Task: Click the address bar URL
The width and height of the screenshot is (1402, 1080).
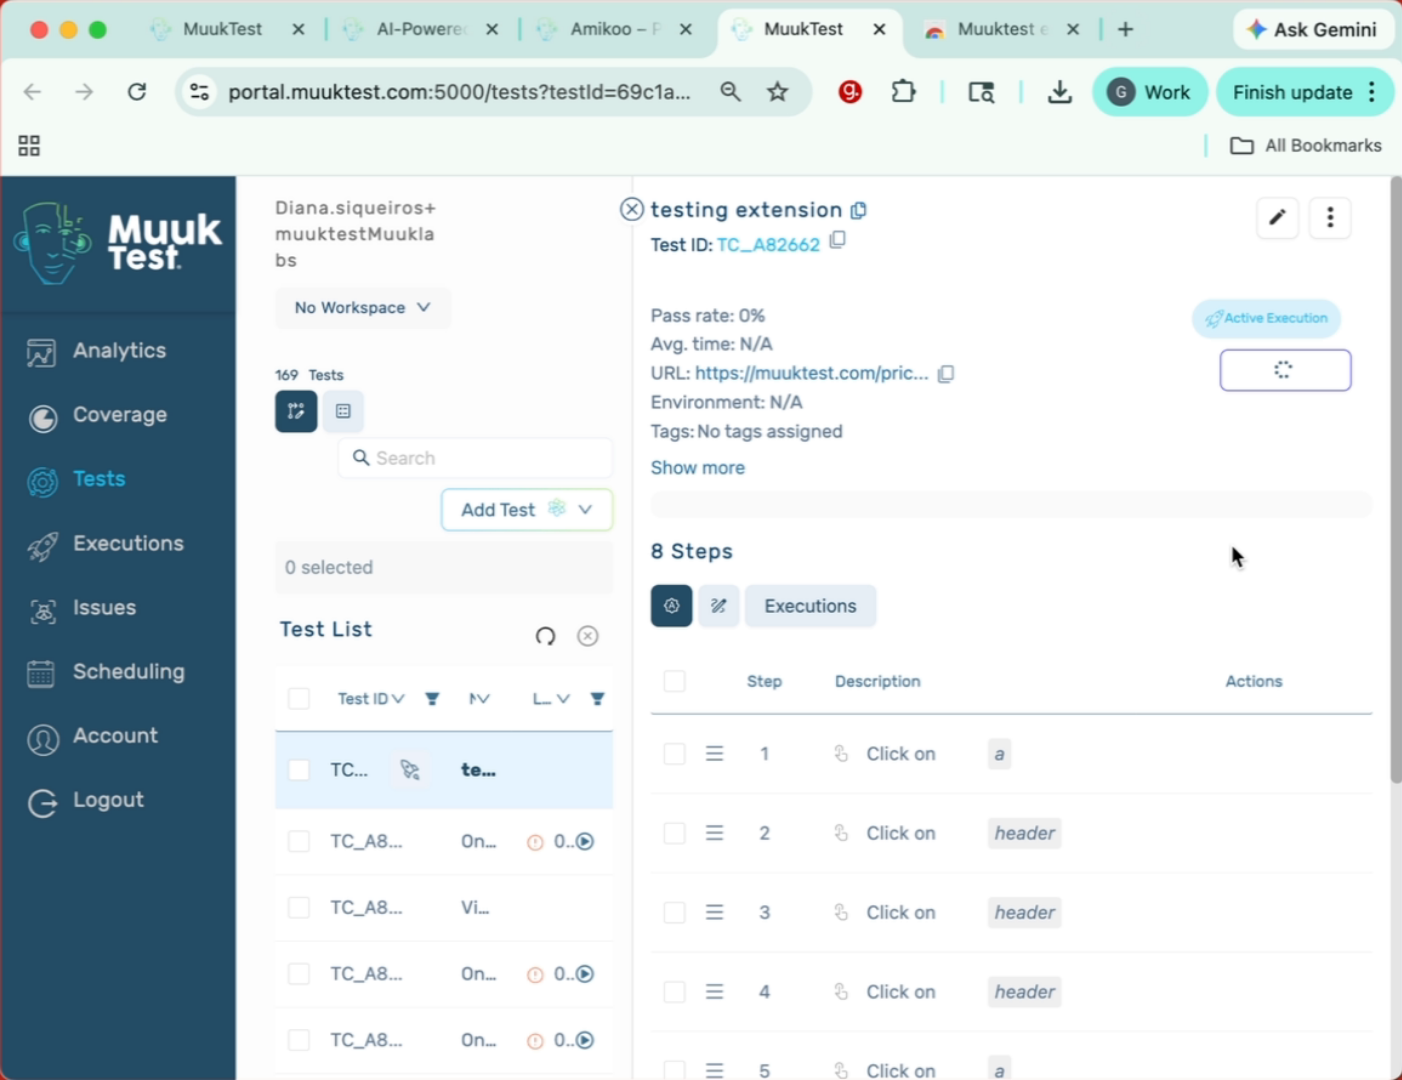Action: 459,92
